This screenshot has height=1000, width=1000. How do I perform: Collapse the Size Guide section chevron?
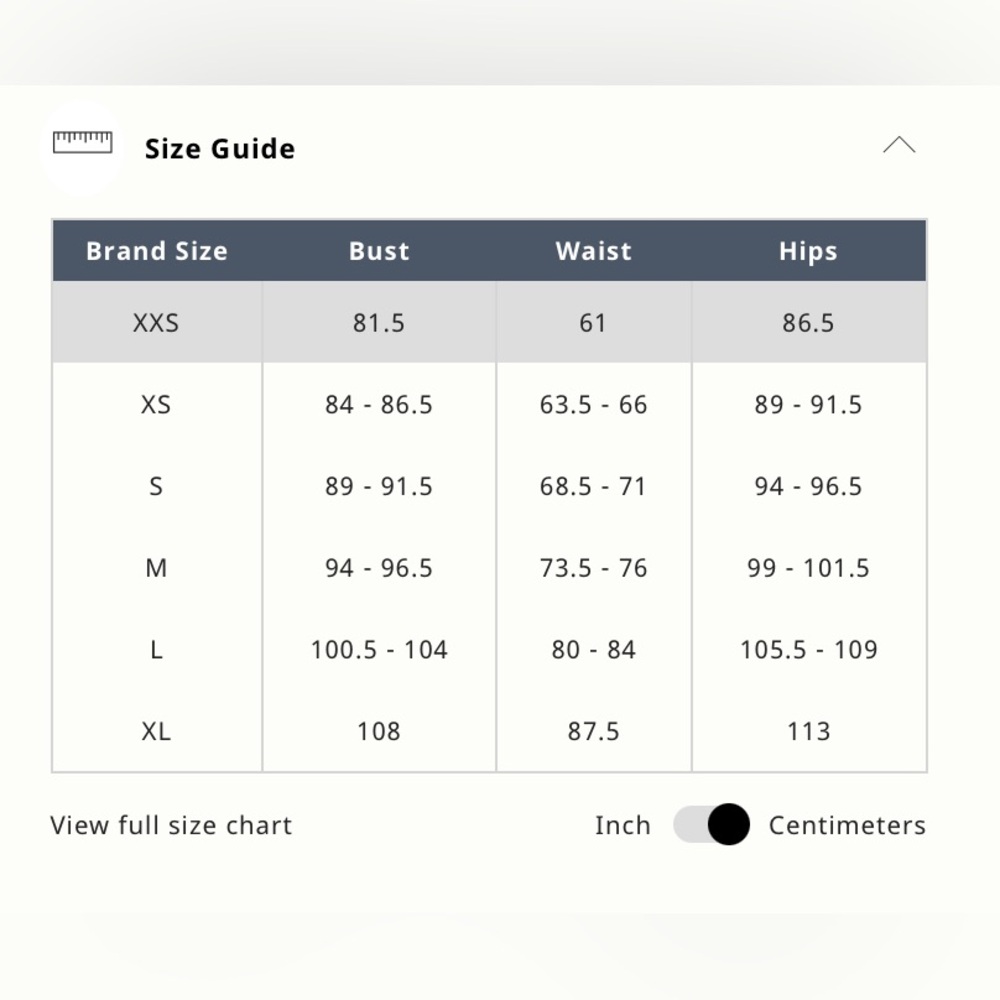click(x=899, y=145)
